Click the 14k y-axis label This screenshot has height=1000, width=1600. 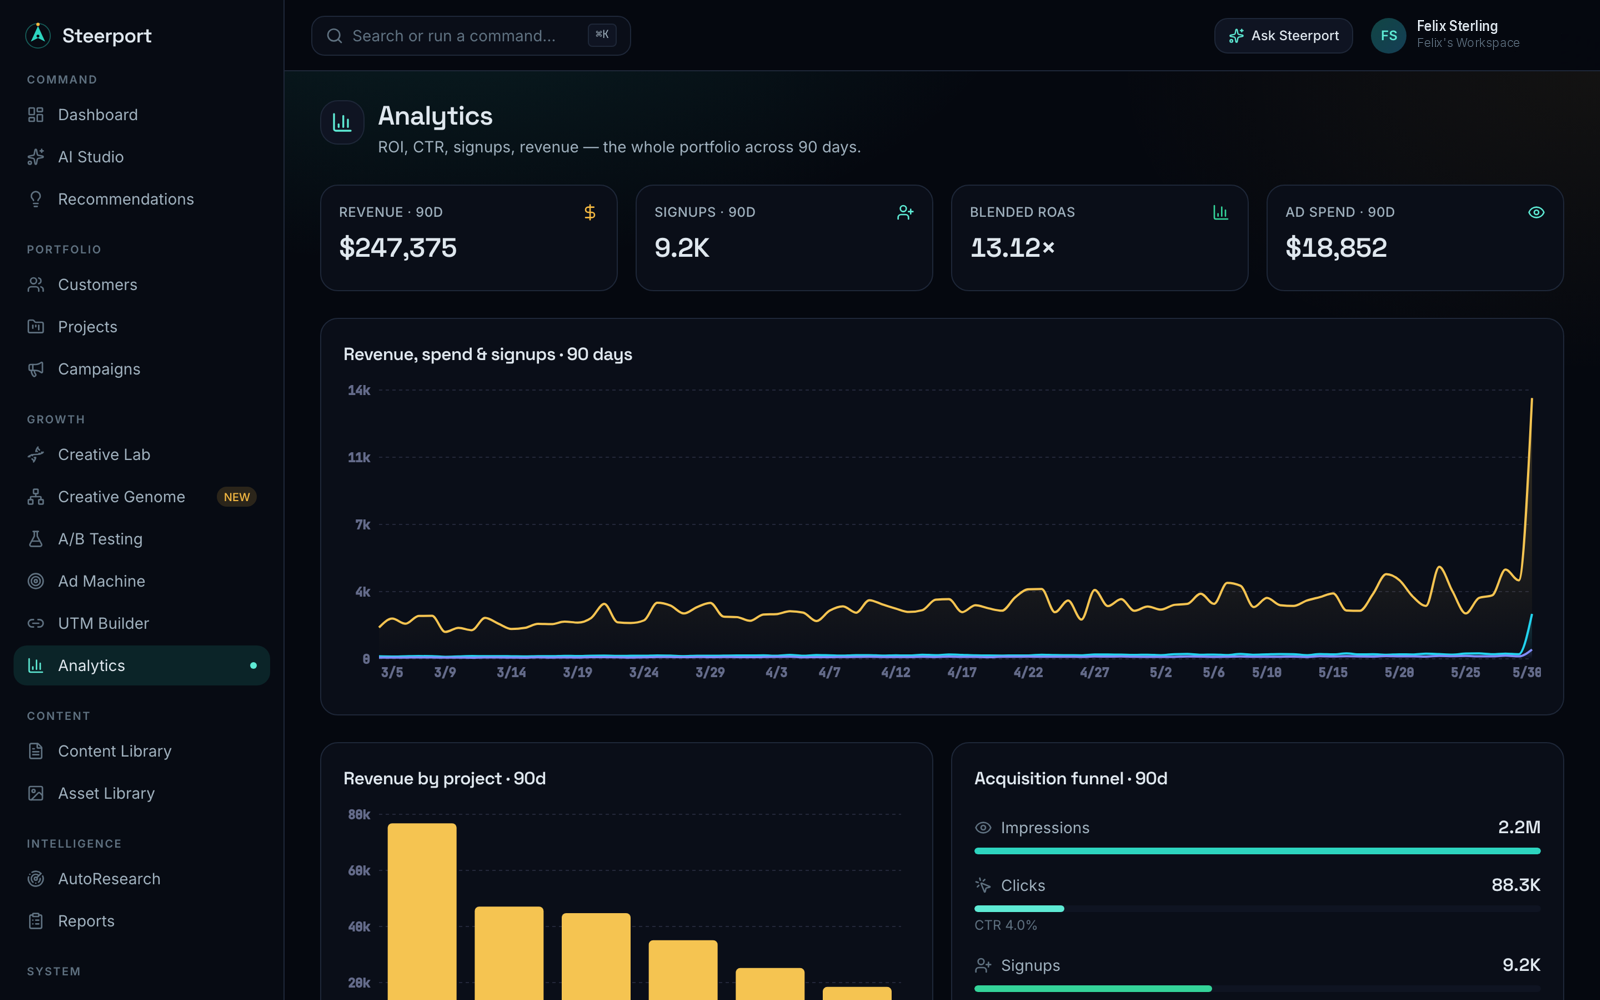click(359, 390)
